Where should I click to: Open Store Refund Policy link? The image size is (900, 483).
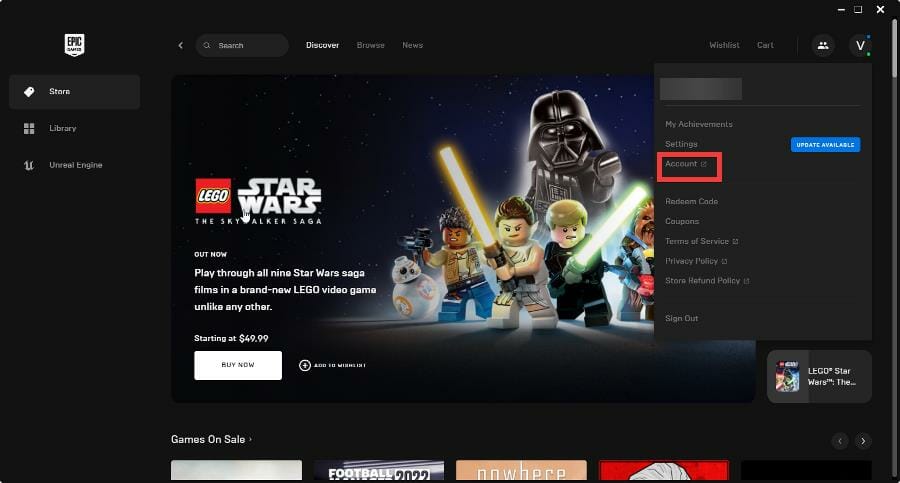pyautogui.click(x=707, y=281)
